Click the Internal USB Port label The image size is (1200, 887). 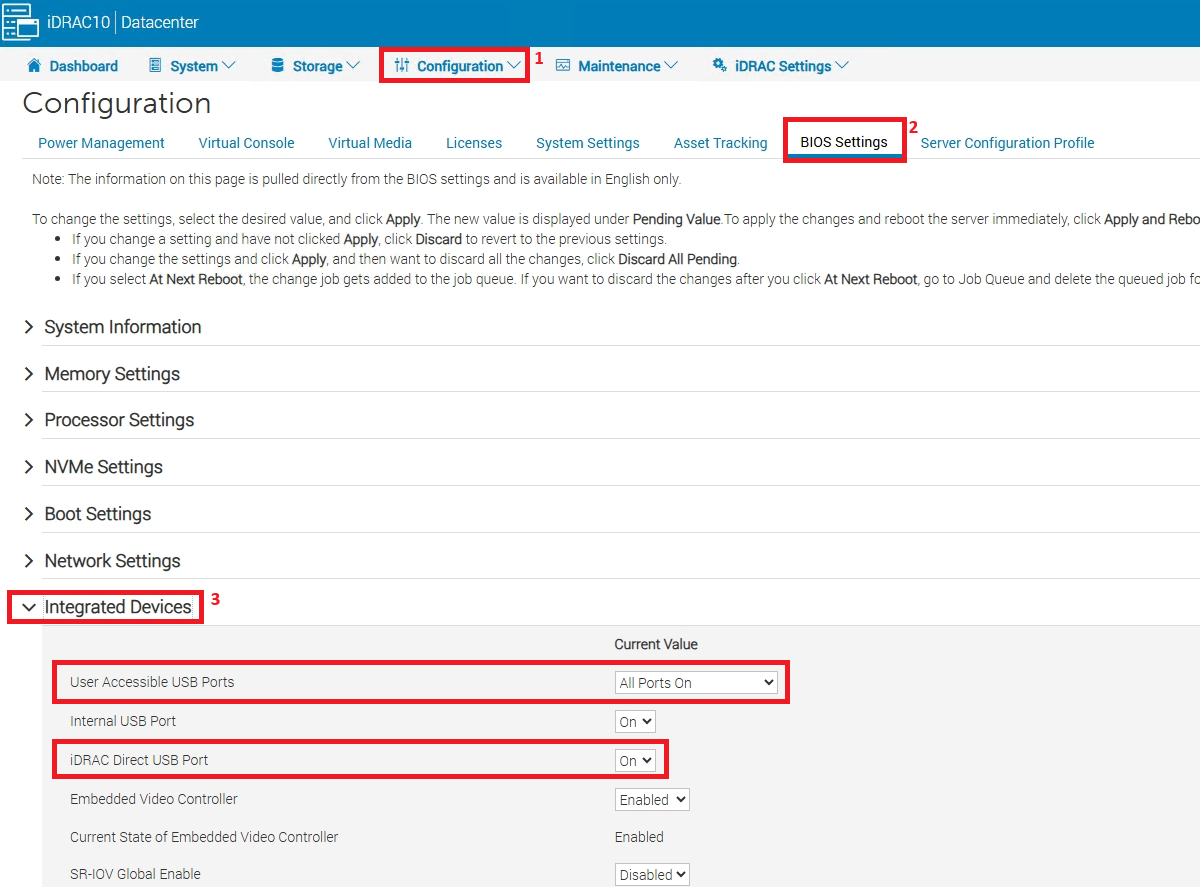click(x=123, y=721)
